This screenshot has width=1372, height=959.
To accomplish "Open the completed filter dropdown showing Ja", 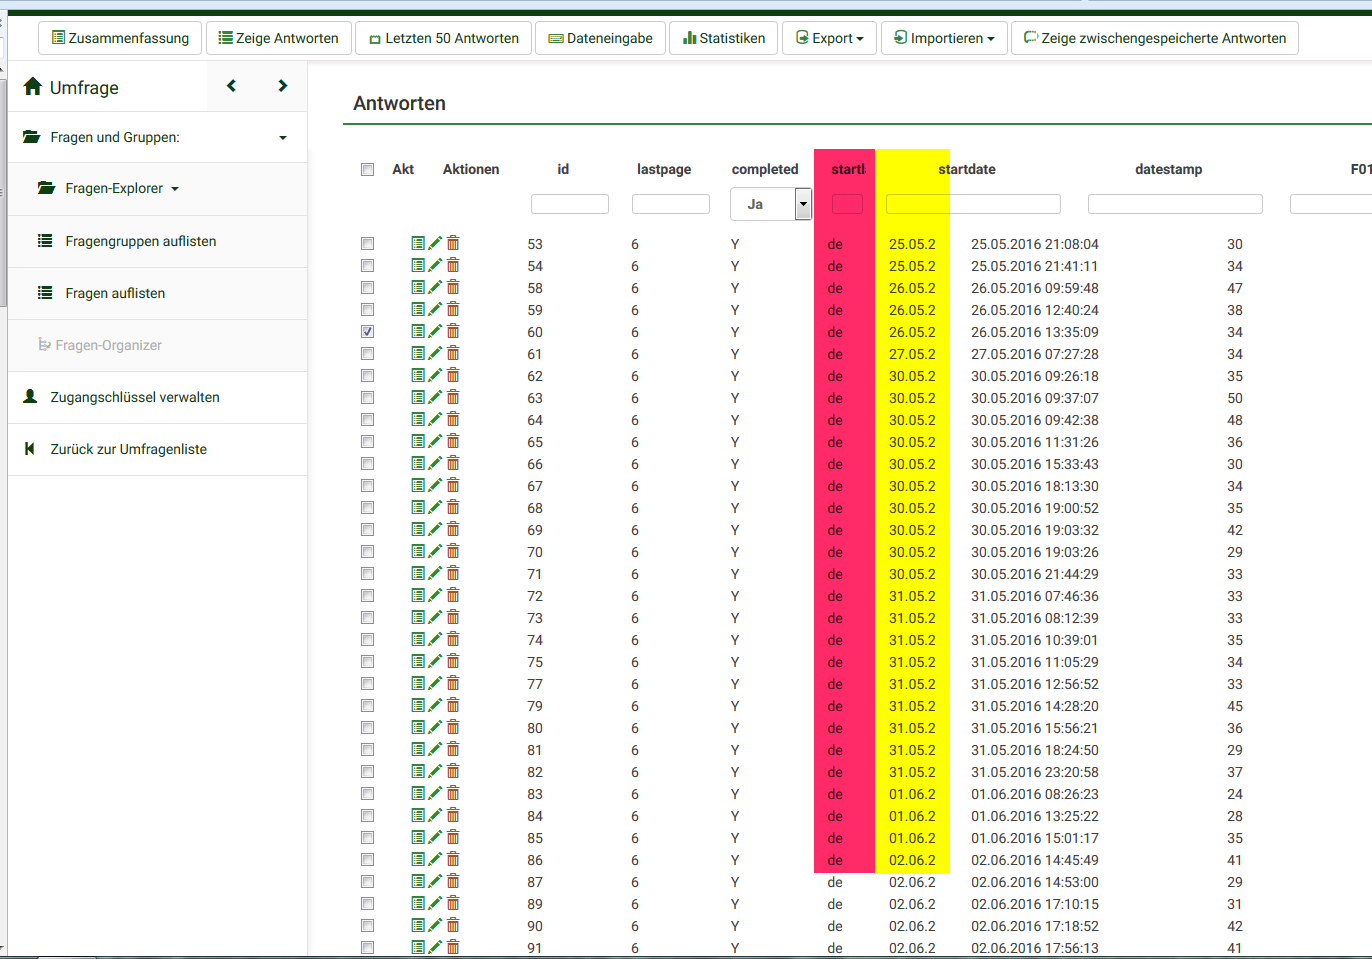I will pyautogui.click(x=770, y=204).
